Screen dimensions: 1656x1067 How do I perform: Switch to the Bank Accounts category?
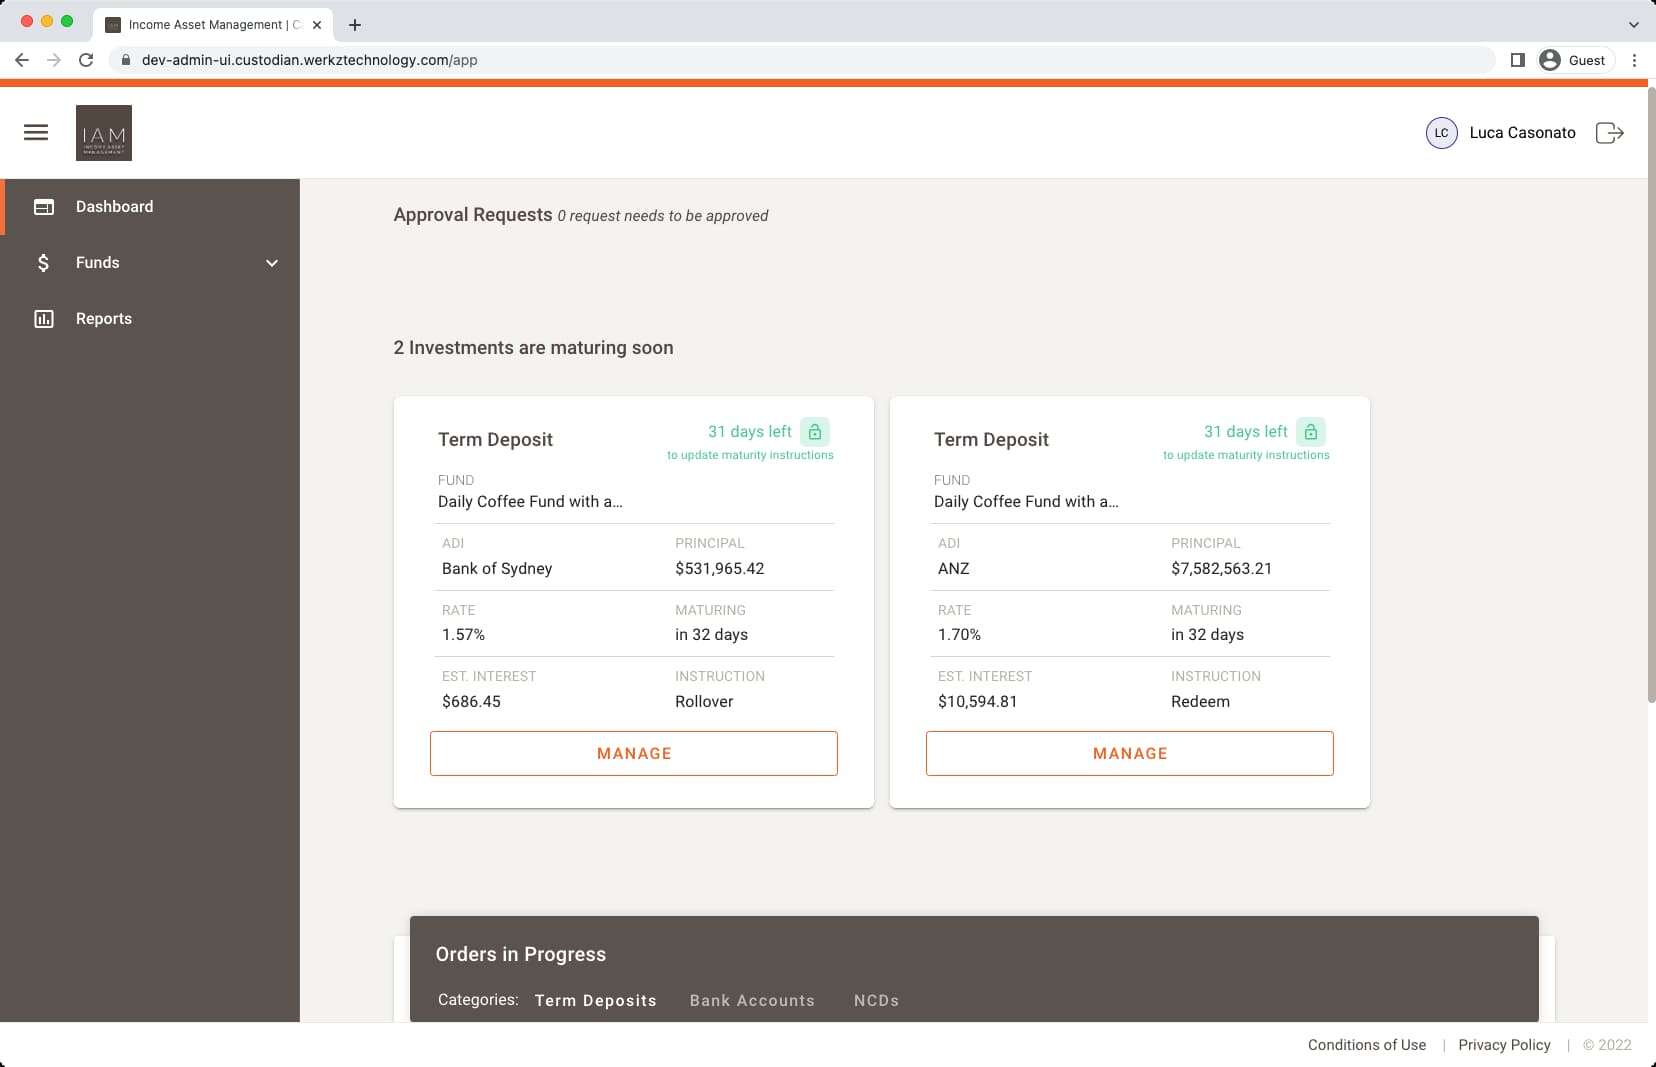point(752,1000)
